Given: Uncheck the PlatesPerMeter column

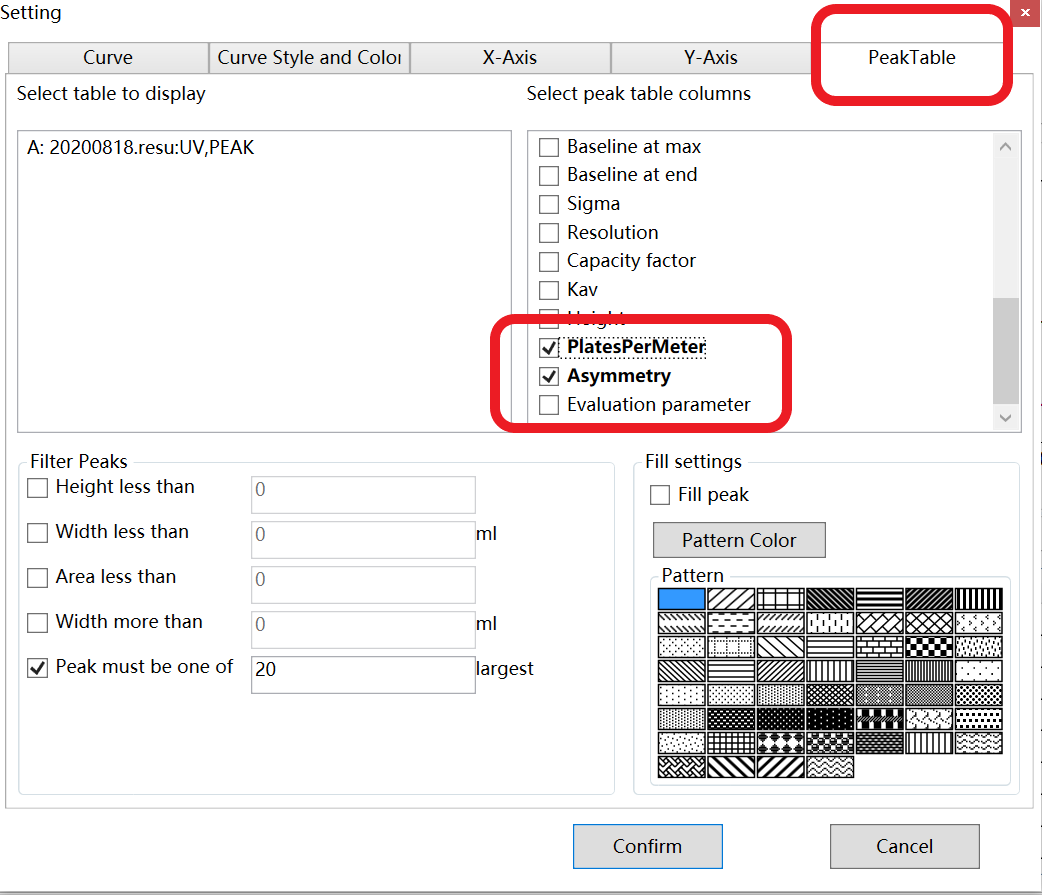Looking at the screenshot, I should 548,348.
